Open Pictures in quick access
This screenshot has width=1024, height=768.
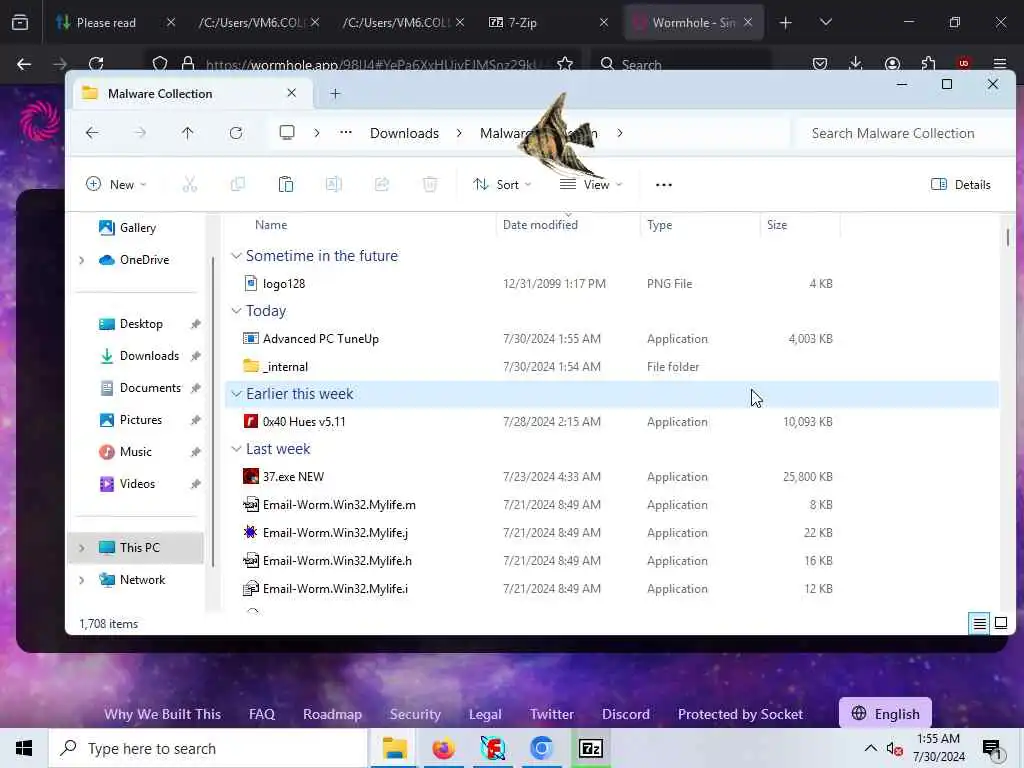140,420
